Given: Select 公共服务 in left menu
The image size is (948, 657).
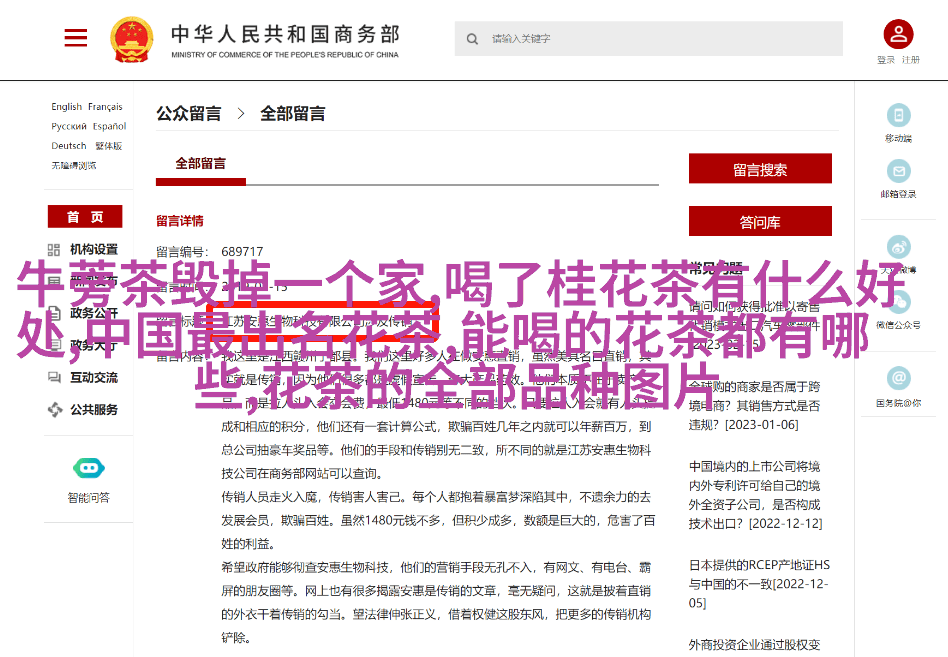Looking at the screenshot, I should (93, 409).
